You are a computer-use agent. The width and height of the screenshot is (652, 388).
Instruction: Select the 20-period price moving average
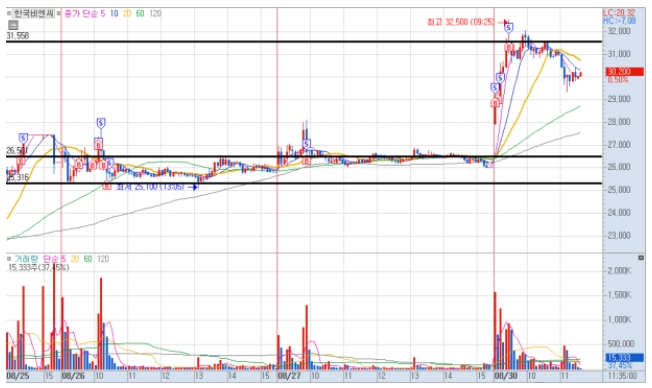[127, 13]
